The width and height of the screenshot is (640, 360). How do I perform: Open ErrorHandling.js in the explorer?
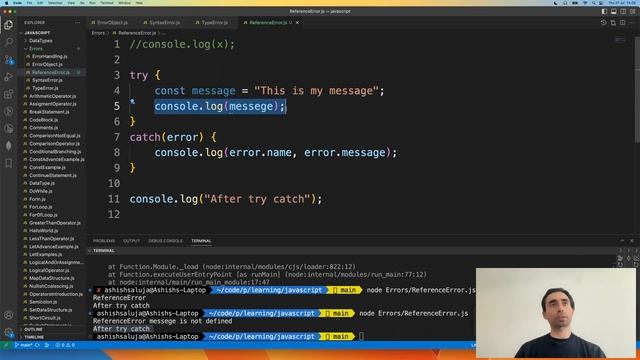click(x=49, y=57)
